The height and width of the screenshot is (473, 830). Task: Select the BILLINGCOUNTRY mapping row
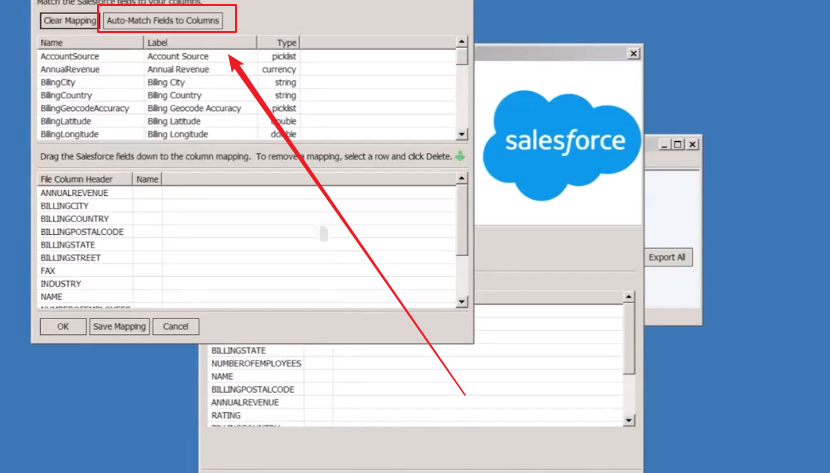pos(247,219)
